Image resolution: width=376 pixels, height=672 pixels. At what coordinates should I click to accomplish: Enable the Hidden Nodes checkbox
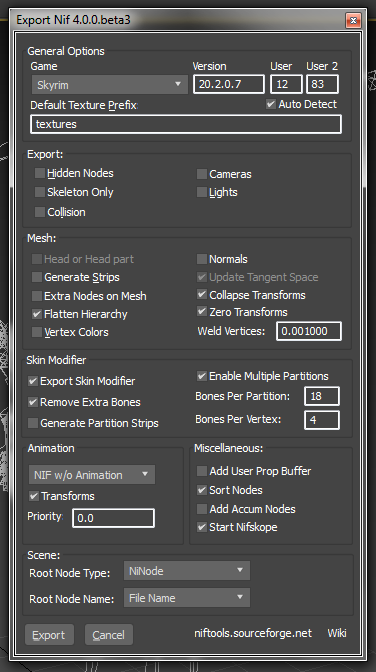pyautogui.click(x=40, y=173)
